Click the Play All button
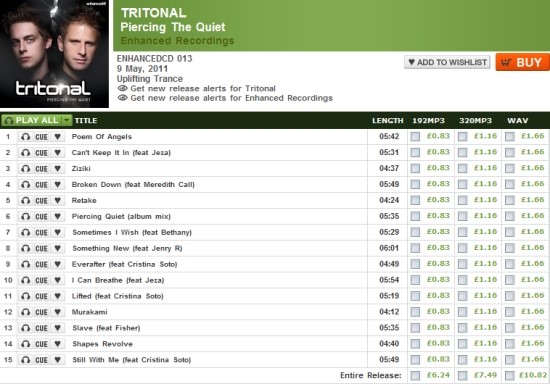Image resolution: width=550 pixels, height=384 pixels. coord(32,121)
